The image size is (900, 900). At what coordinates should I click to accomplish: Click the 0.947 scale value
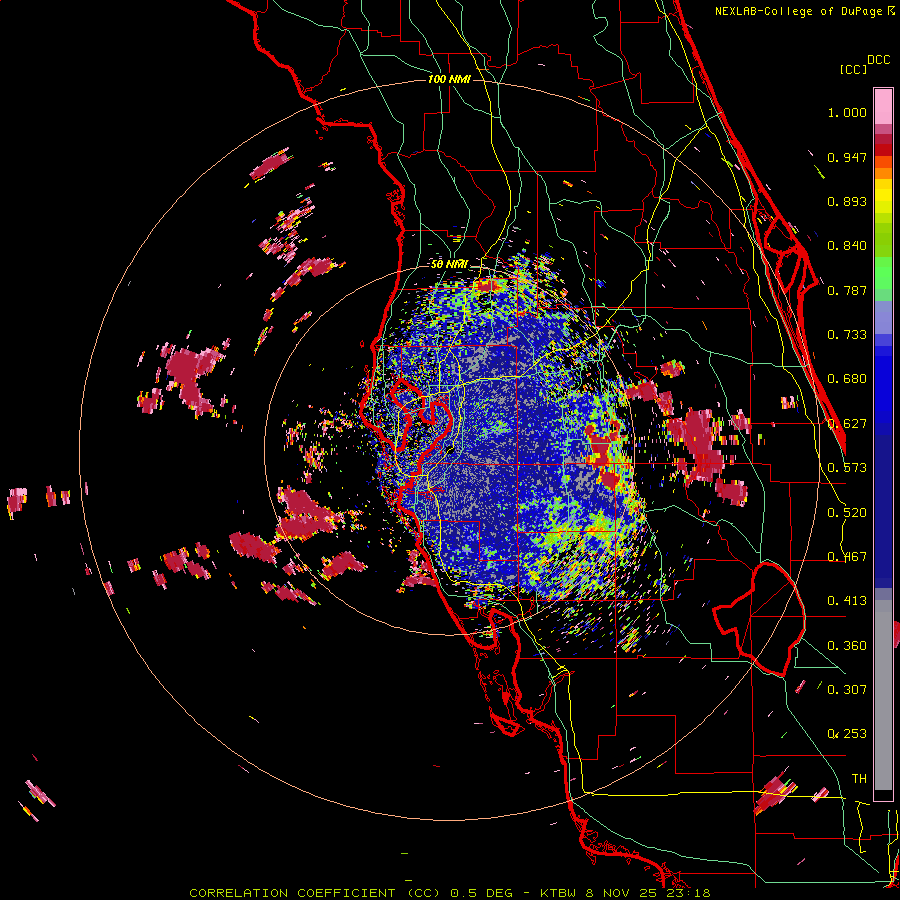(847, 157)
